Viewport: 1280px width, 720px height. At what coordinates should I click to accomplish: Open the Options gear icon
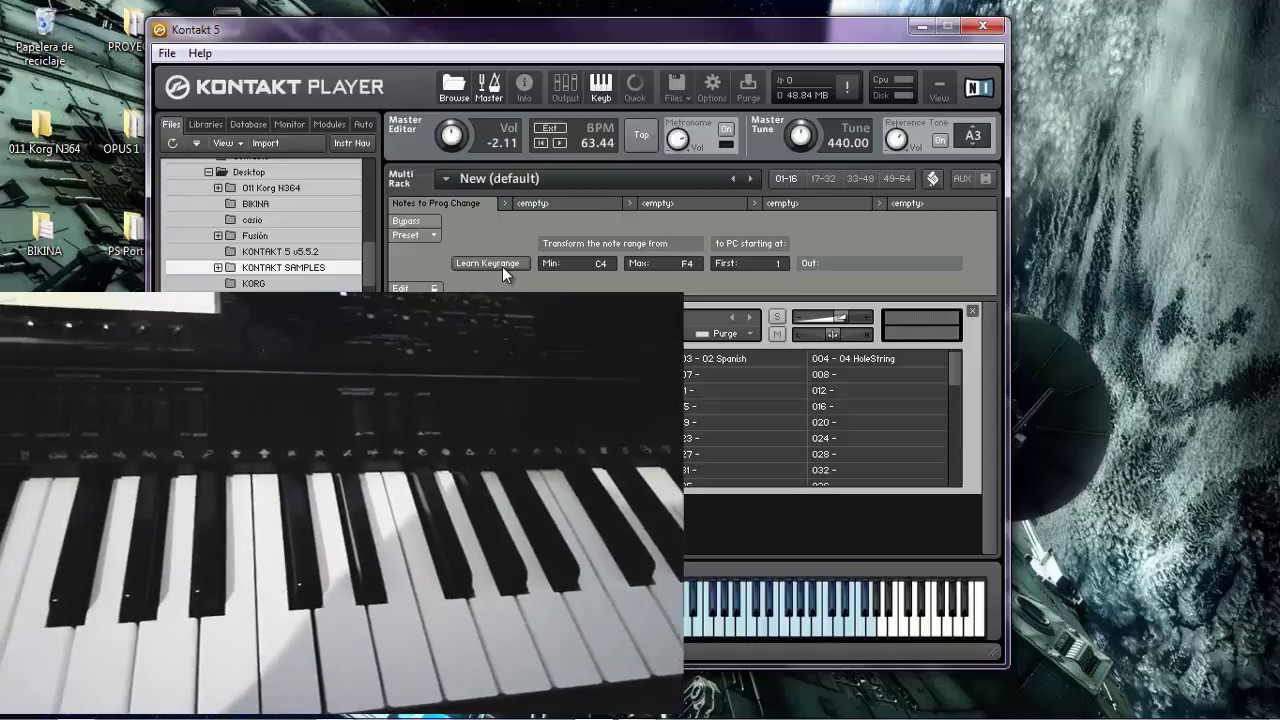point(712,87)
